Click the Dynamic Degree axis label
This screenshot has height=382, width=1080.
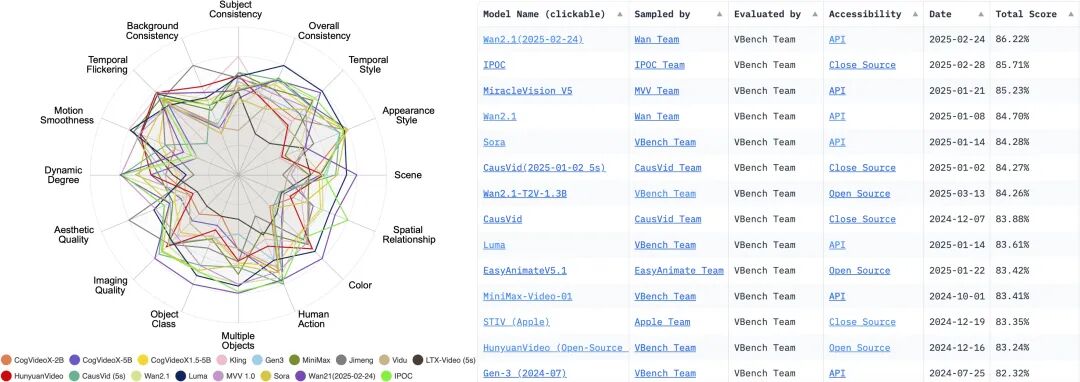point(63,176)
